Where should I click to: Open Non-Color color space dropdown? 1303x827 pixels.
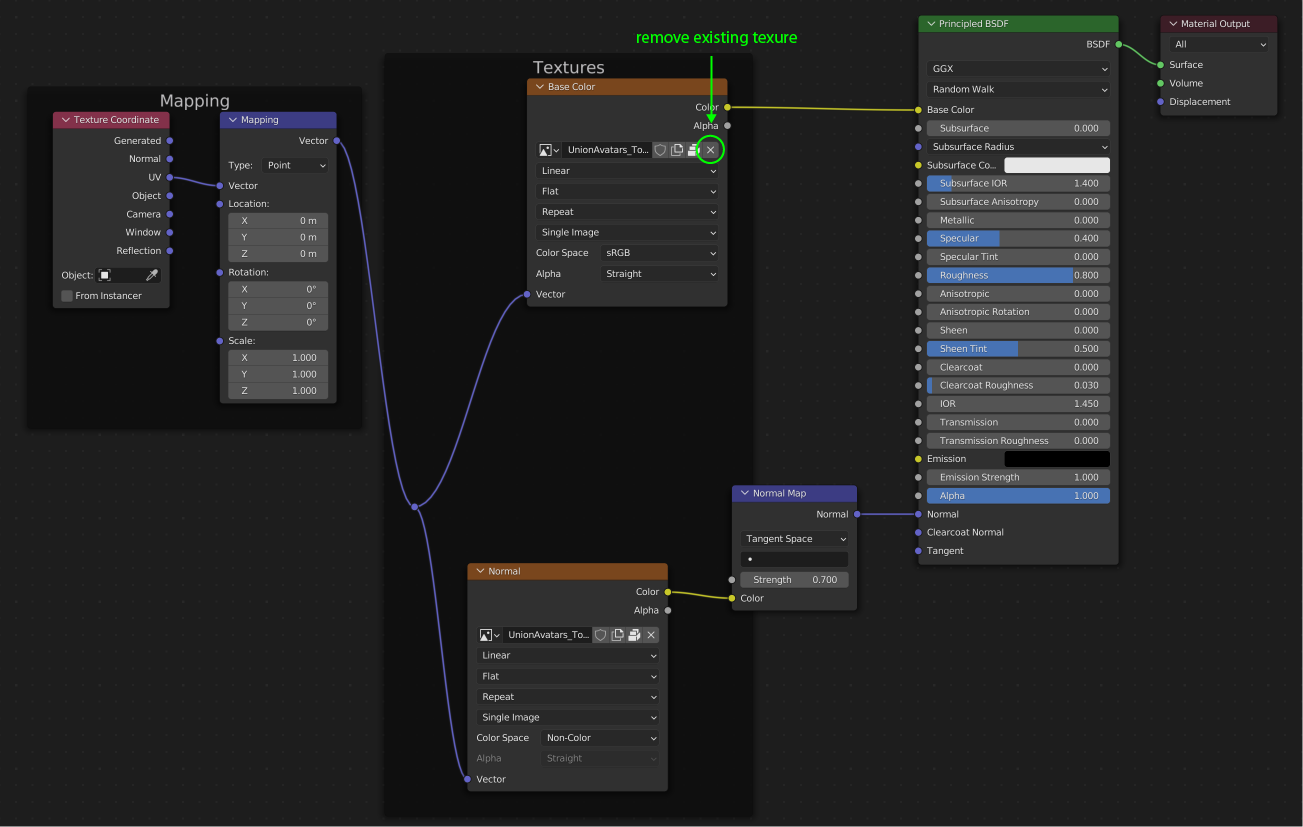click(x=600, y=738)
